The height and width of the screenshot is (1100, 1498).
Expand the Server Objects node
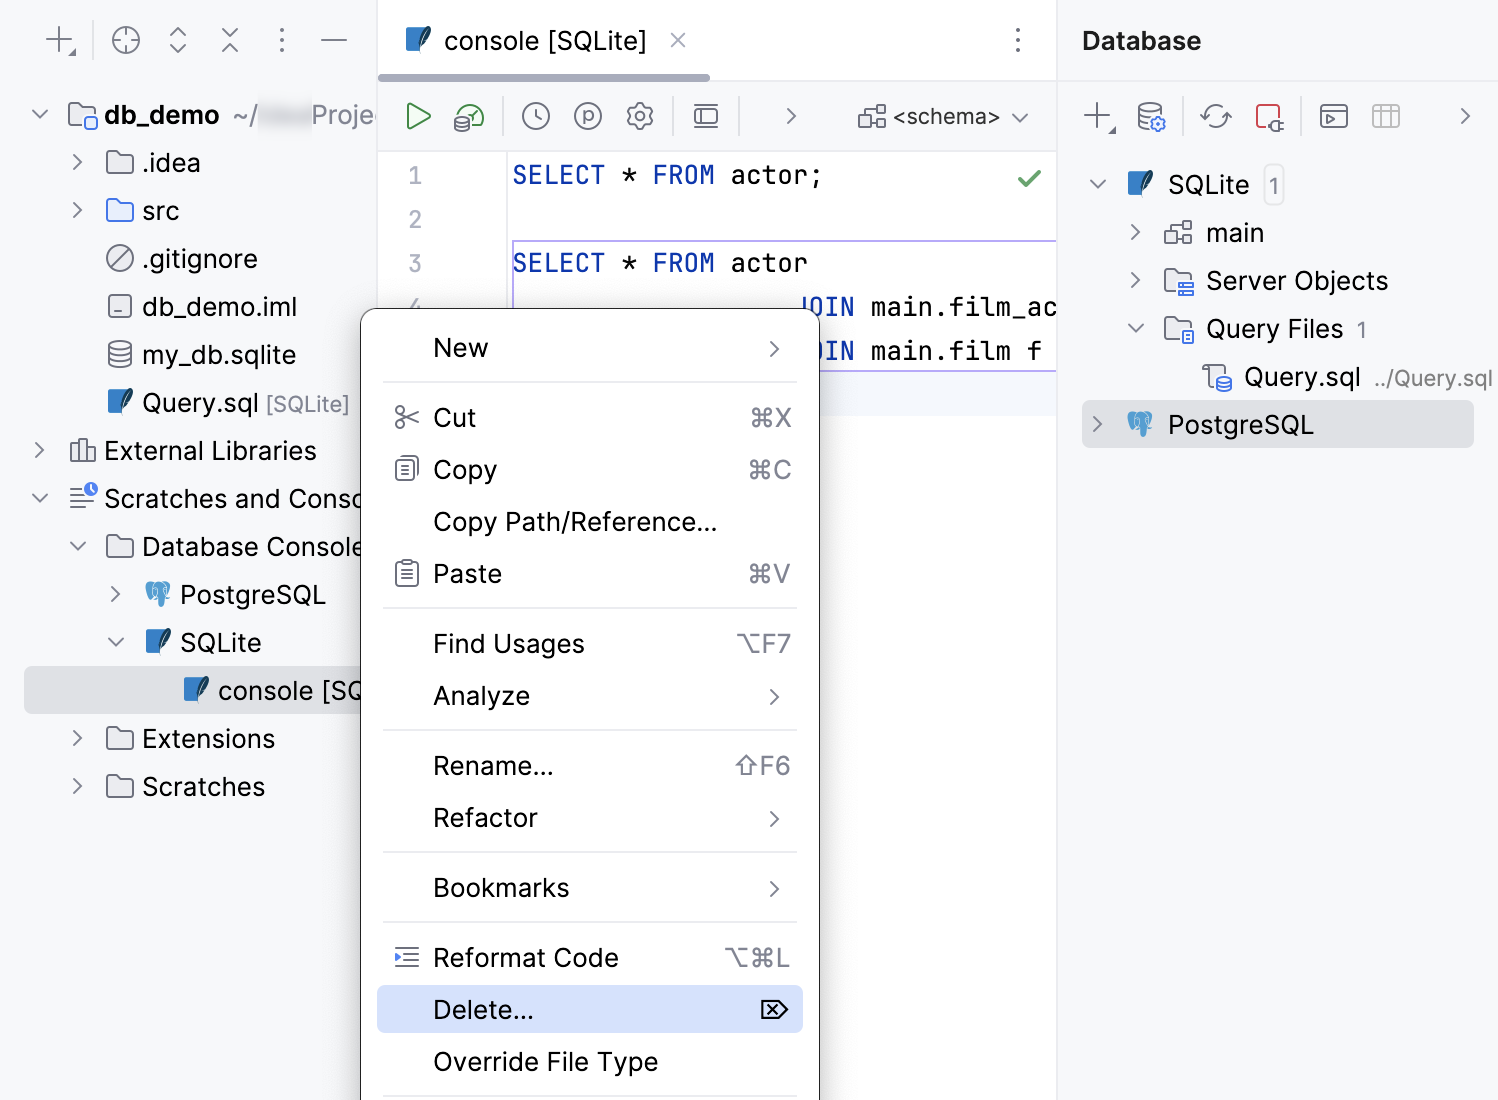pos(1135,281)
